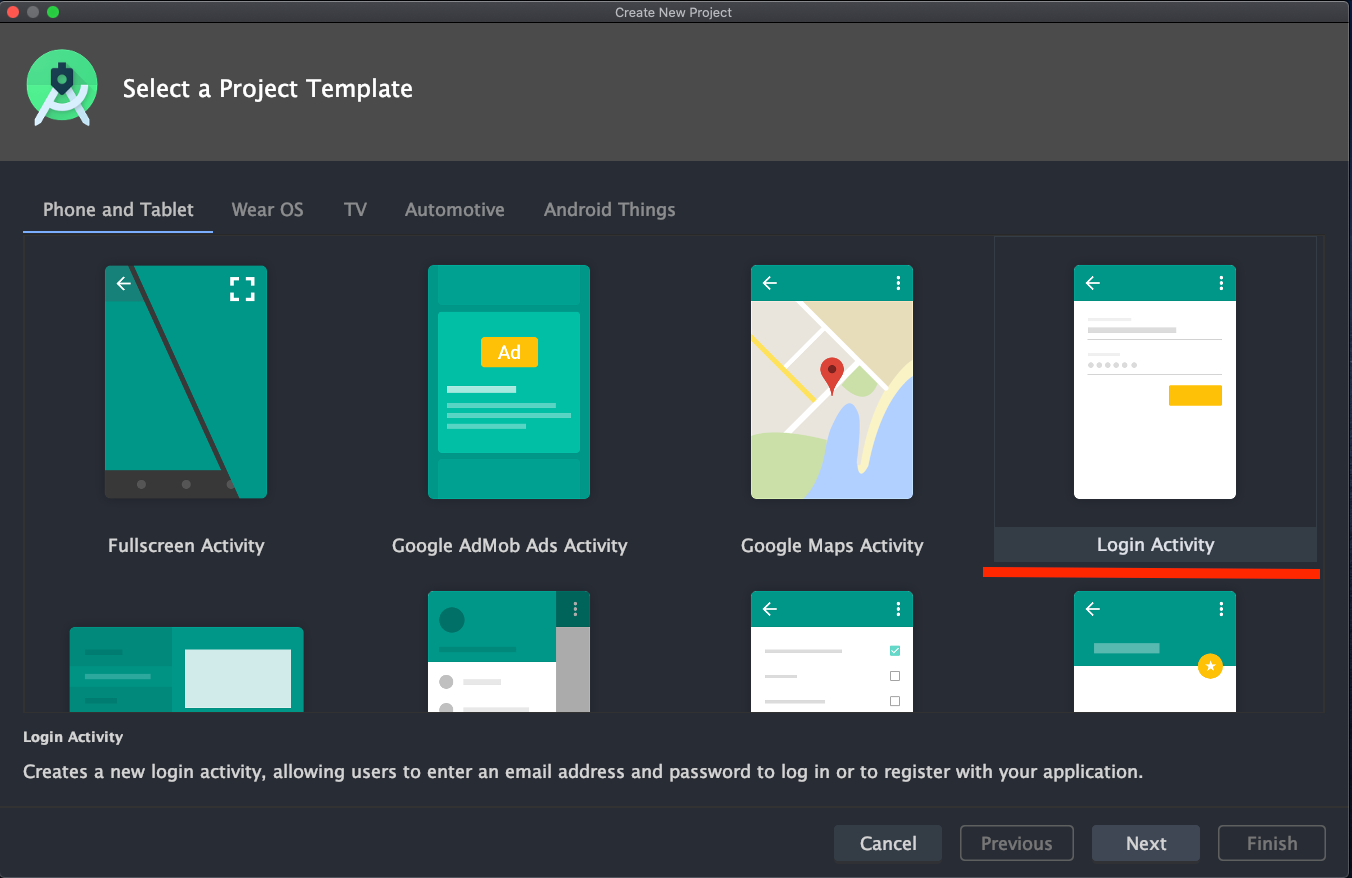The image size is (1352, 878).
Task: Click the fullscreen expand icon in Fullscreen Activity
Action: [242, 290]
